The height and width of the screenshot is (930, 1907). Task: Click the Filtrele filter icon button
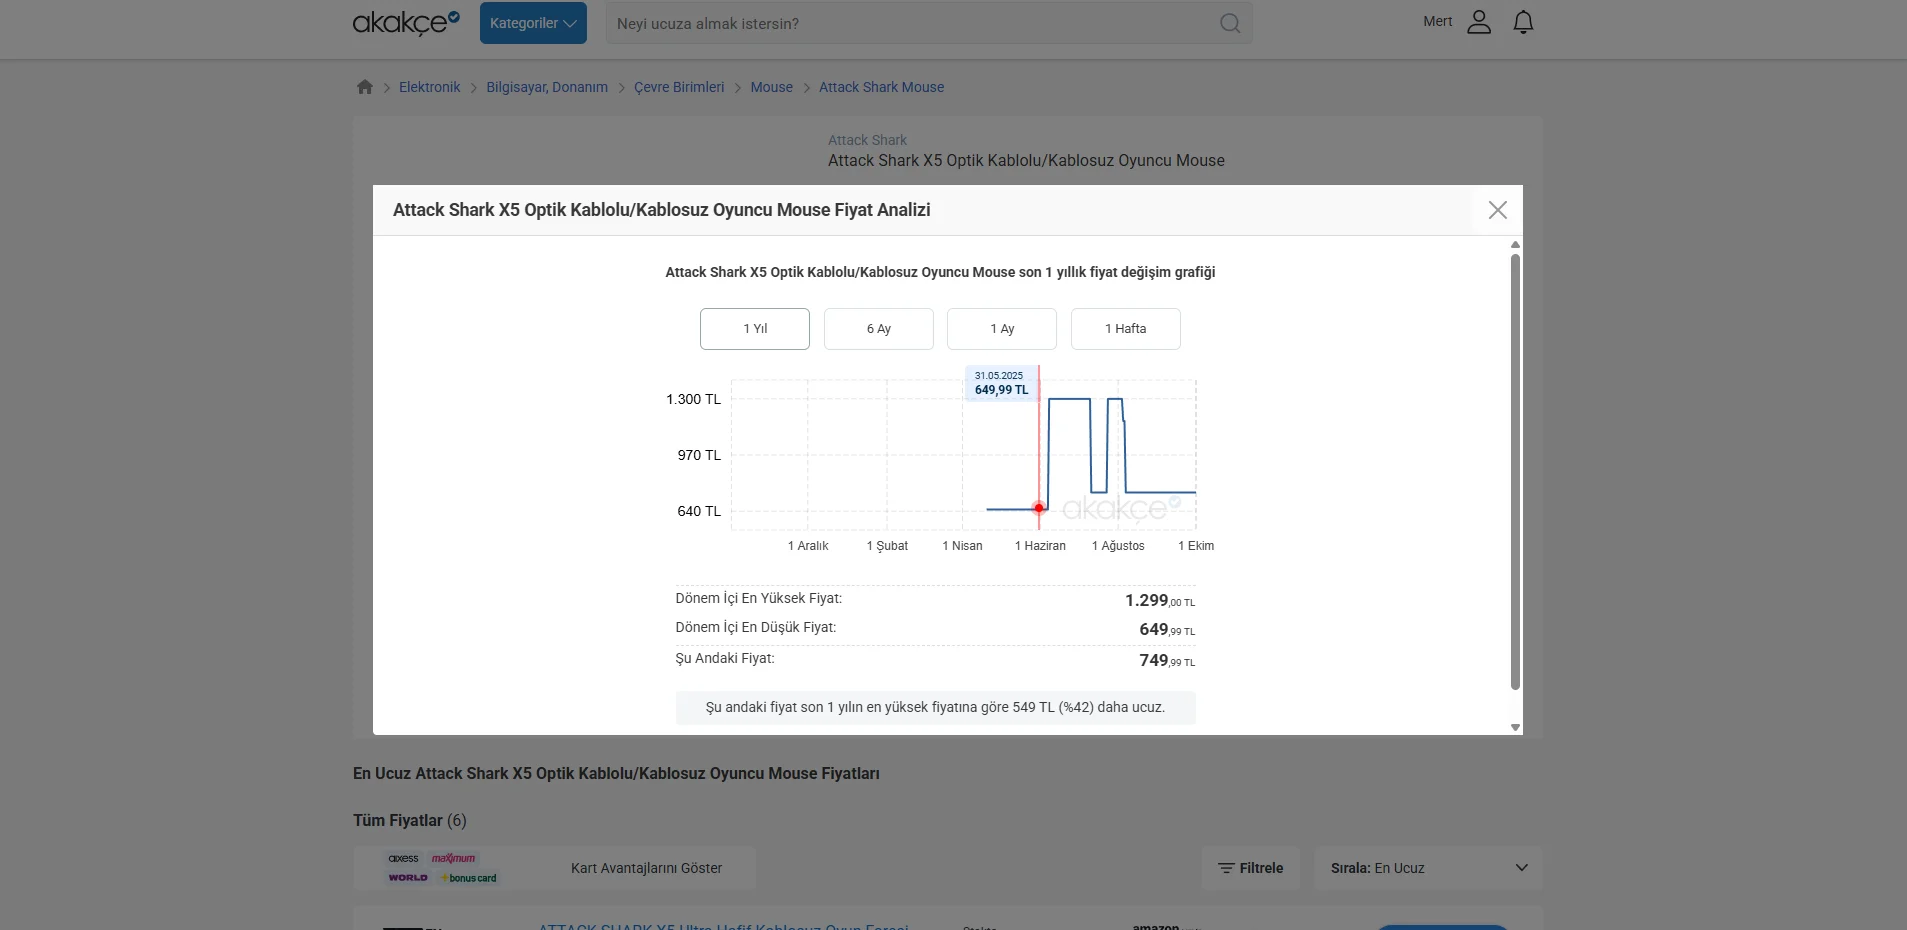(1250, 868)
